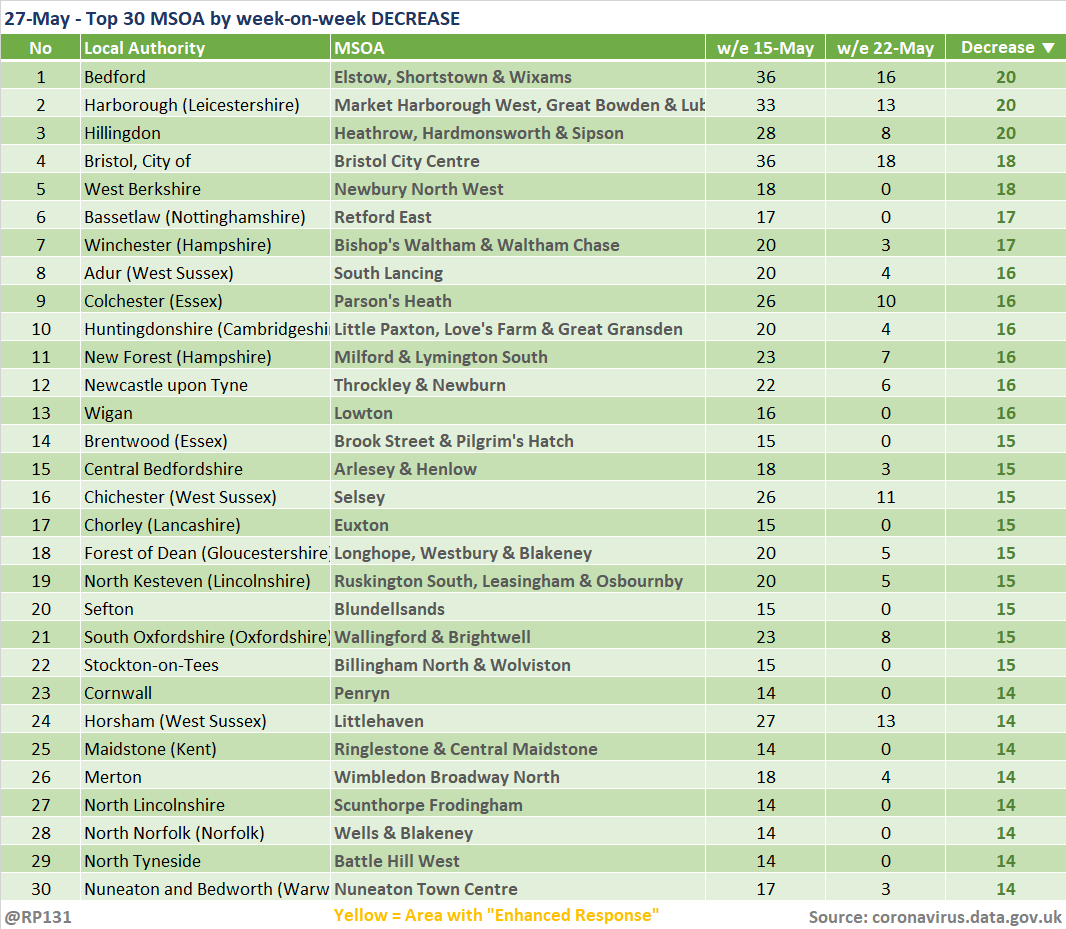This screenshot has width=1066, height=929.
Task: Select the 'Battle Hill West' cell
Action: click(518, 860)
